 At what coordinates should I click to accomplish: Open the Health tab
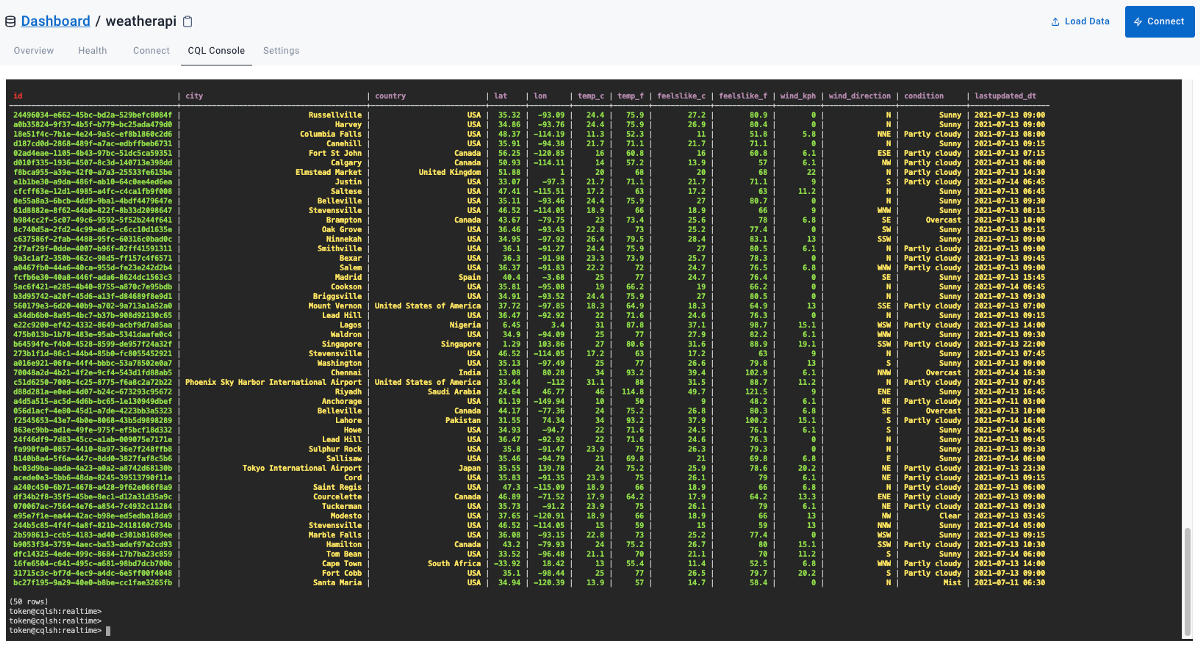coord(92,50)
